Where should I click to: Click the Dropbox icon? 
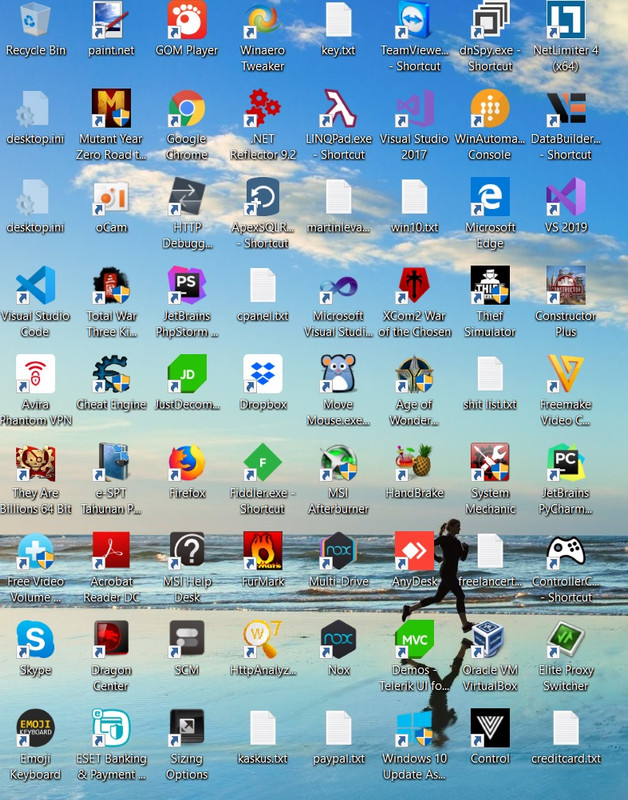[262, 374]
